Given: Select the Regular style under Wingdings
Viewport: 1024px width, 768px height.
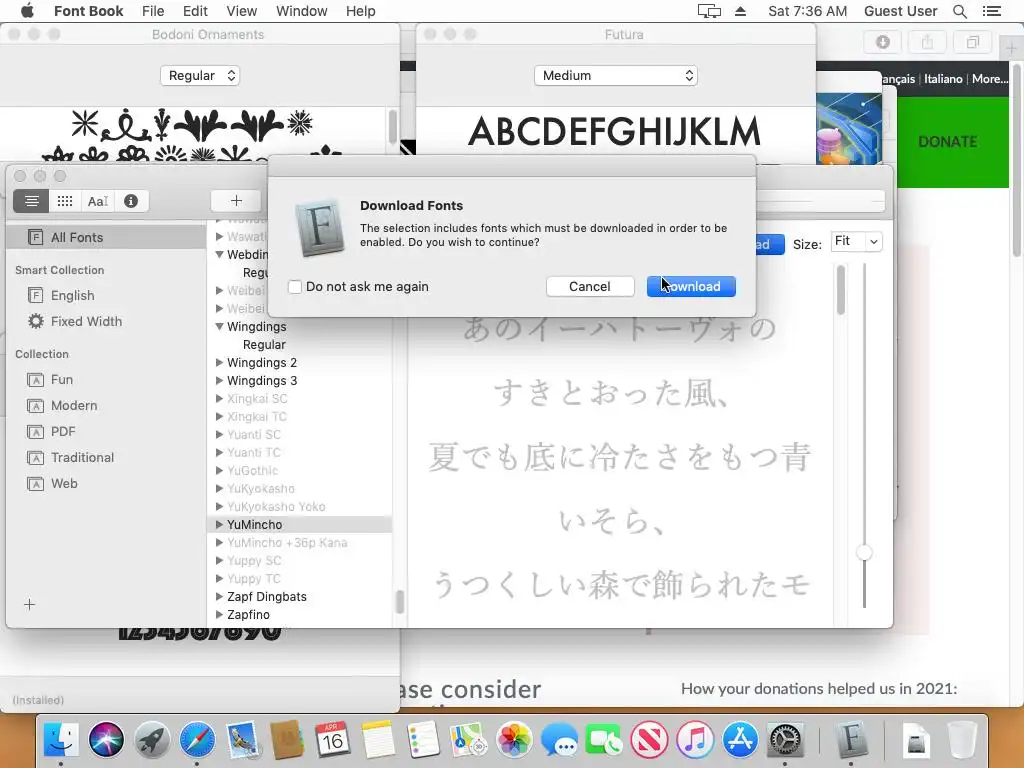Looking at the screenshot, I should (x=264, y=345).
